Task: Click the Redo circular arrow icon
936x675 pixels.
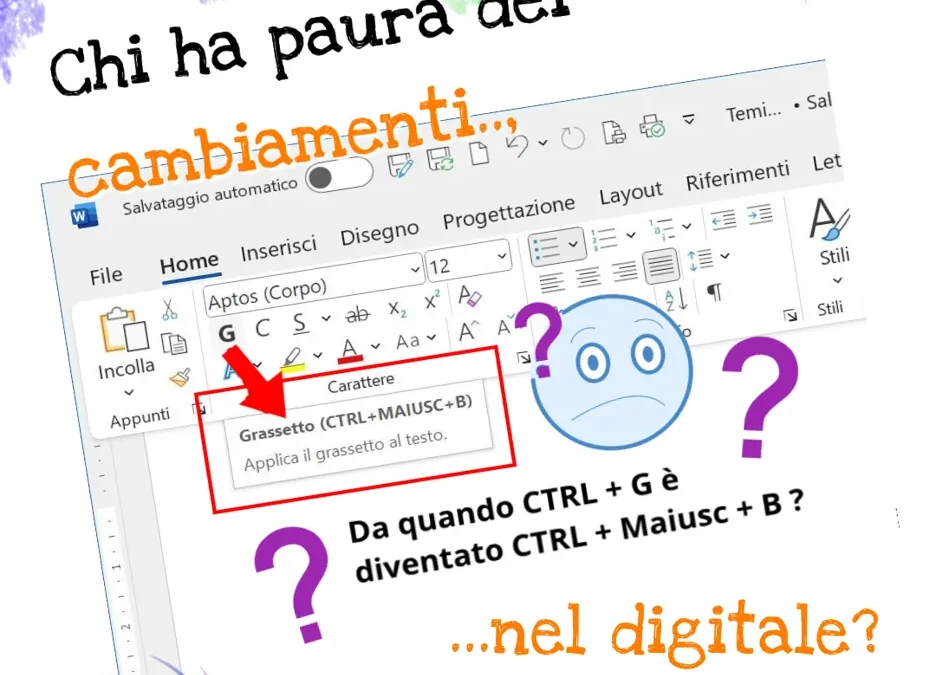Action: click(572, 138)
